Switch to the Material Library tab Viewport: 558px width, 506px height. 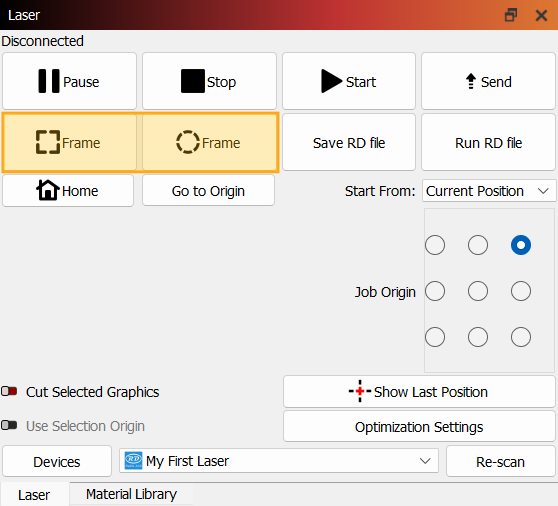point(131,494)
